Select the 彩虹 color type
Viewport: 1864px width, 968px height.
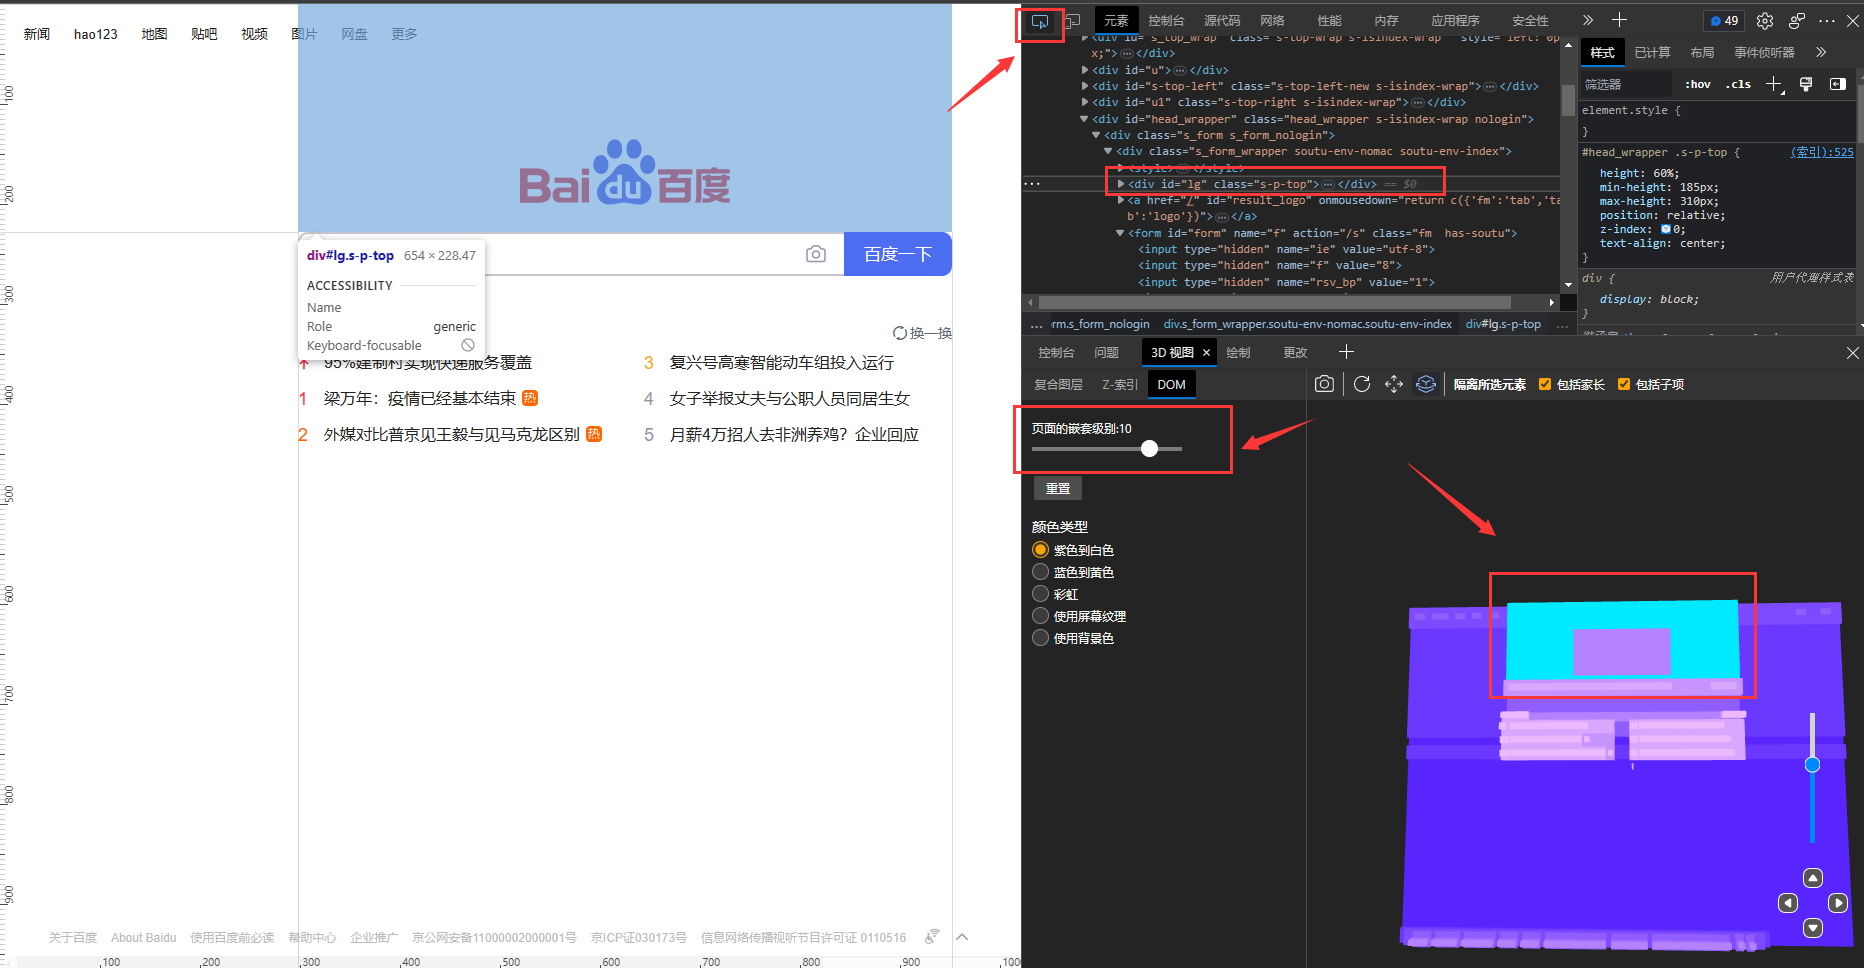pyautogui.click(x=1041, y=594)
